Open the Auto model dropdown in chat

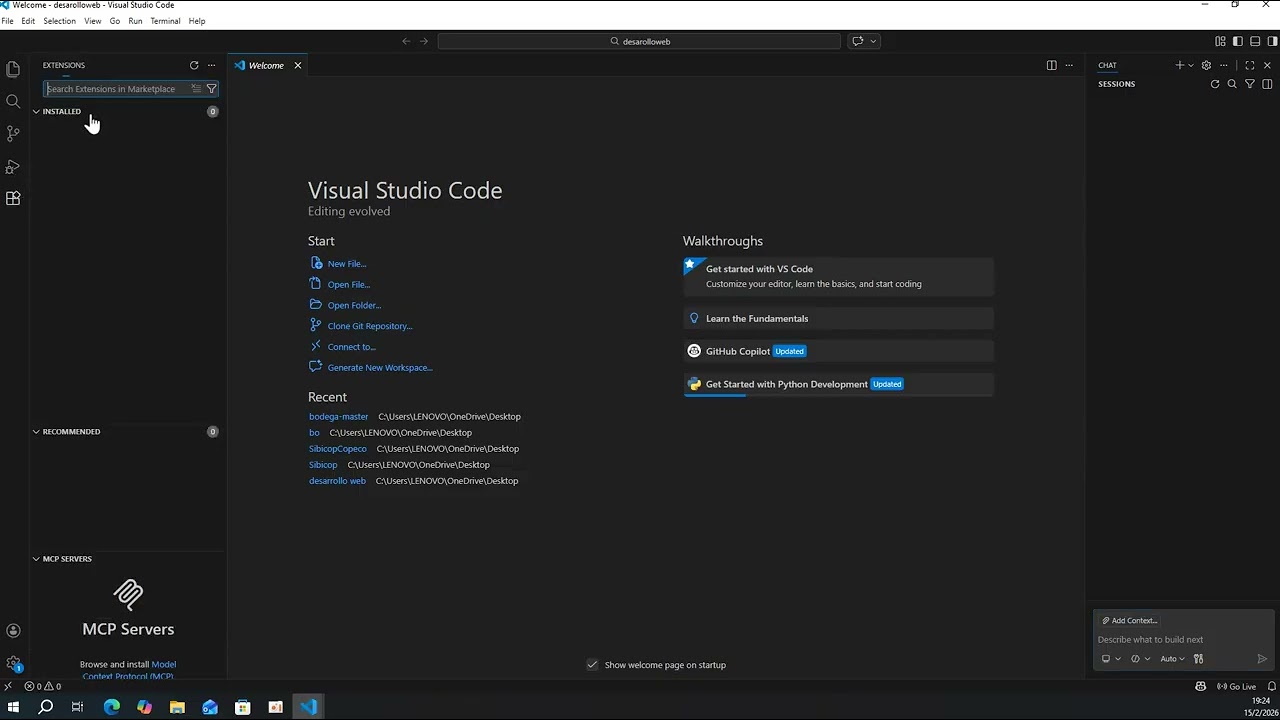(1172, 659)
